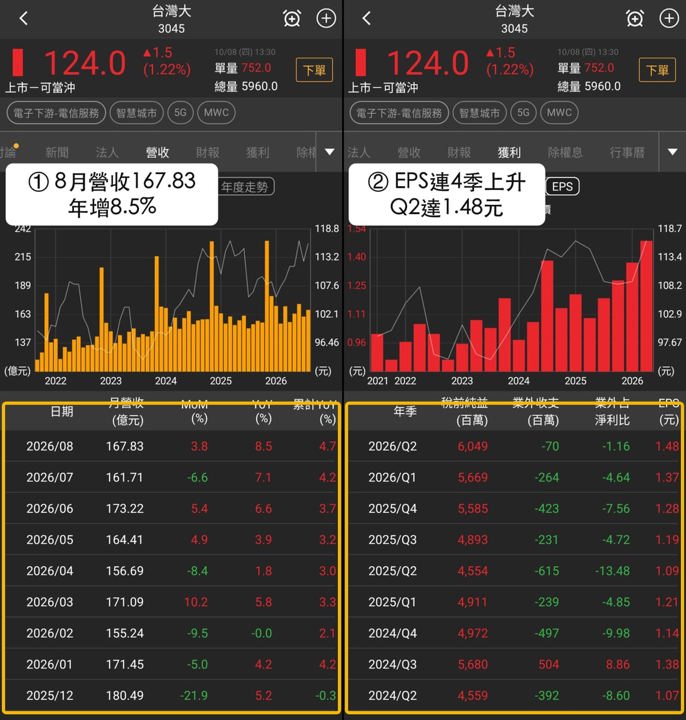The width and height of the screenshot is (686, 720).
Task: Select 智慧城市 tag in right panel
Action: (x=479, y=113)
